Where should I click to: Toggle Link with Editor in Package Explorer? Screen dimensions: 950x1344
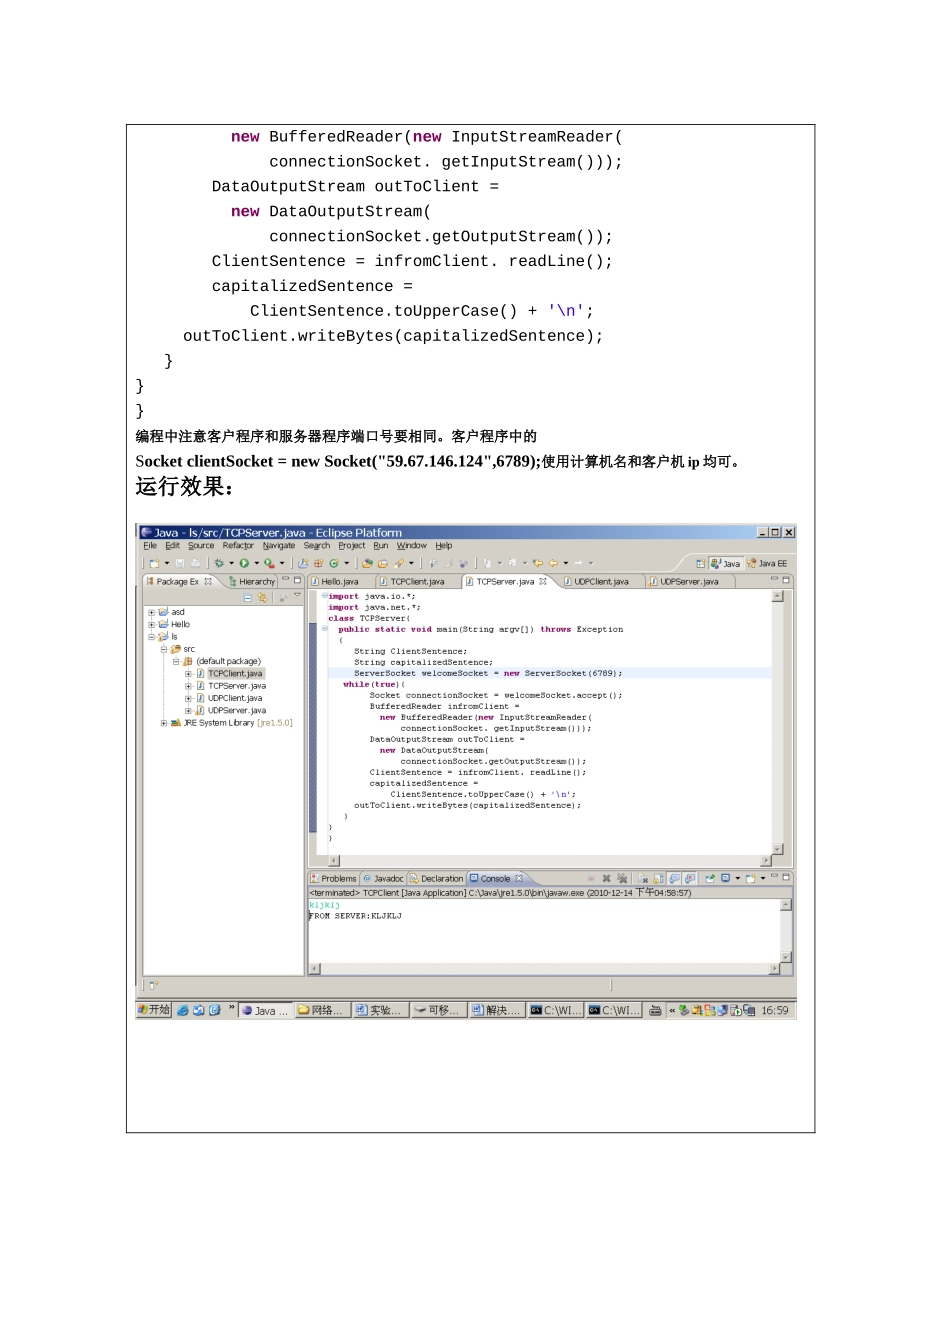point(262,597)
